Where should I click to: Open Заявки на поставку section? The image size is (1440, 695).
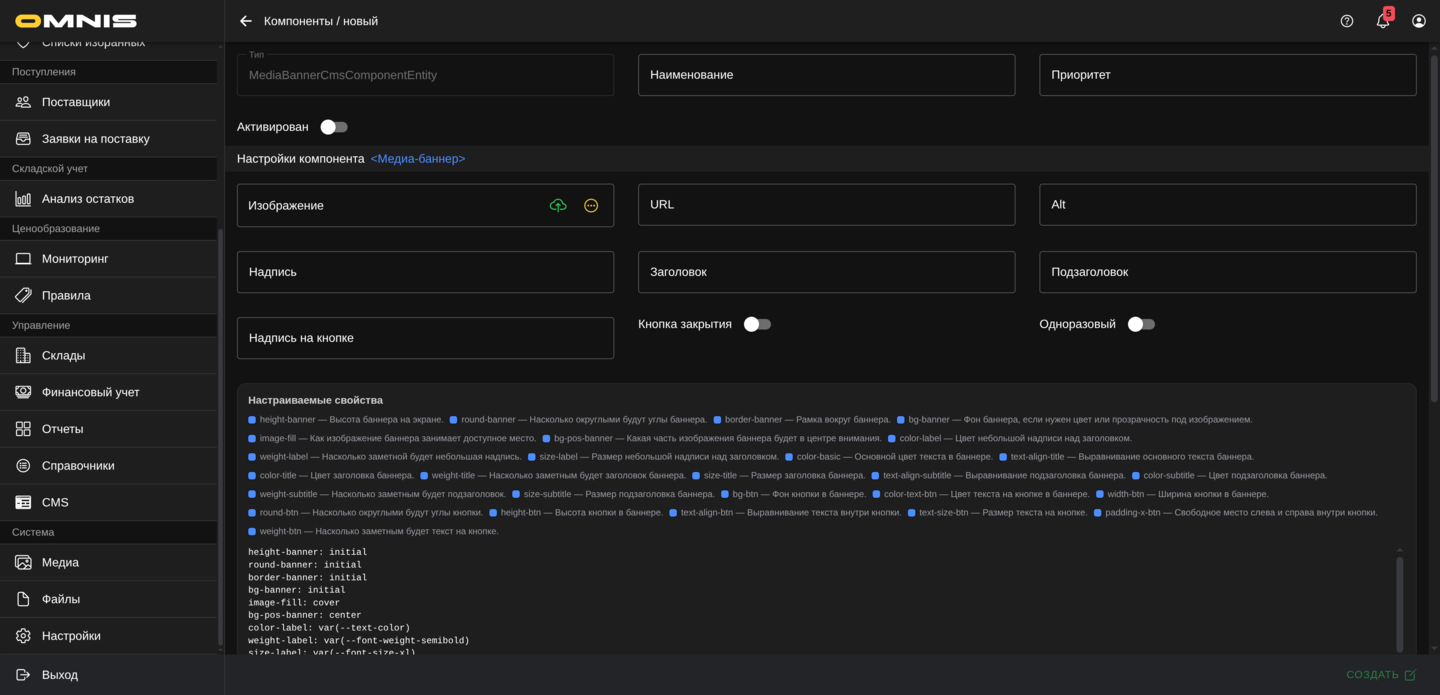95,139
